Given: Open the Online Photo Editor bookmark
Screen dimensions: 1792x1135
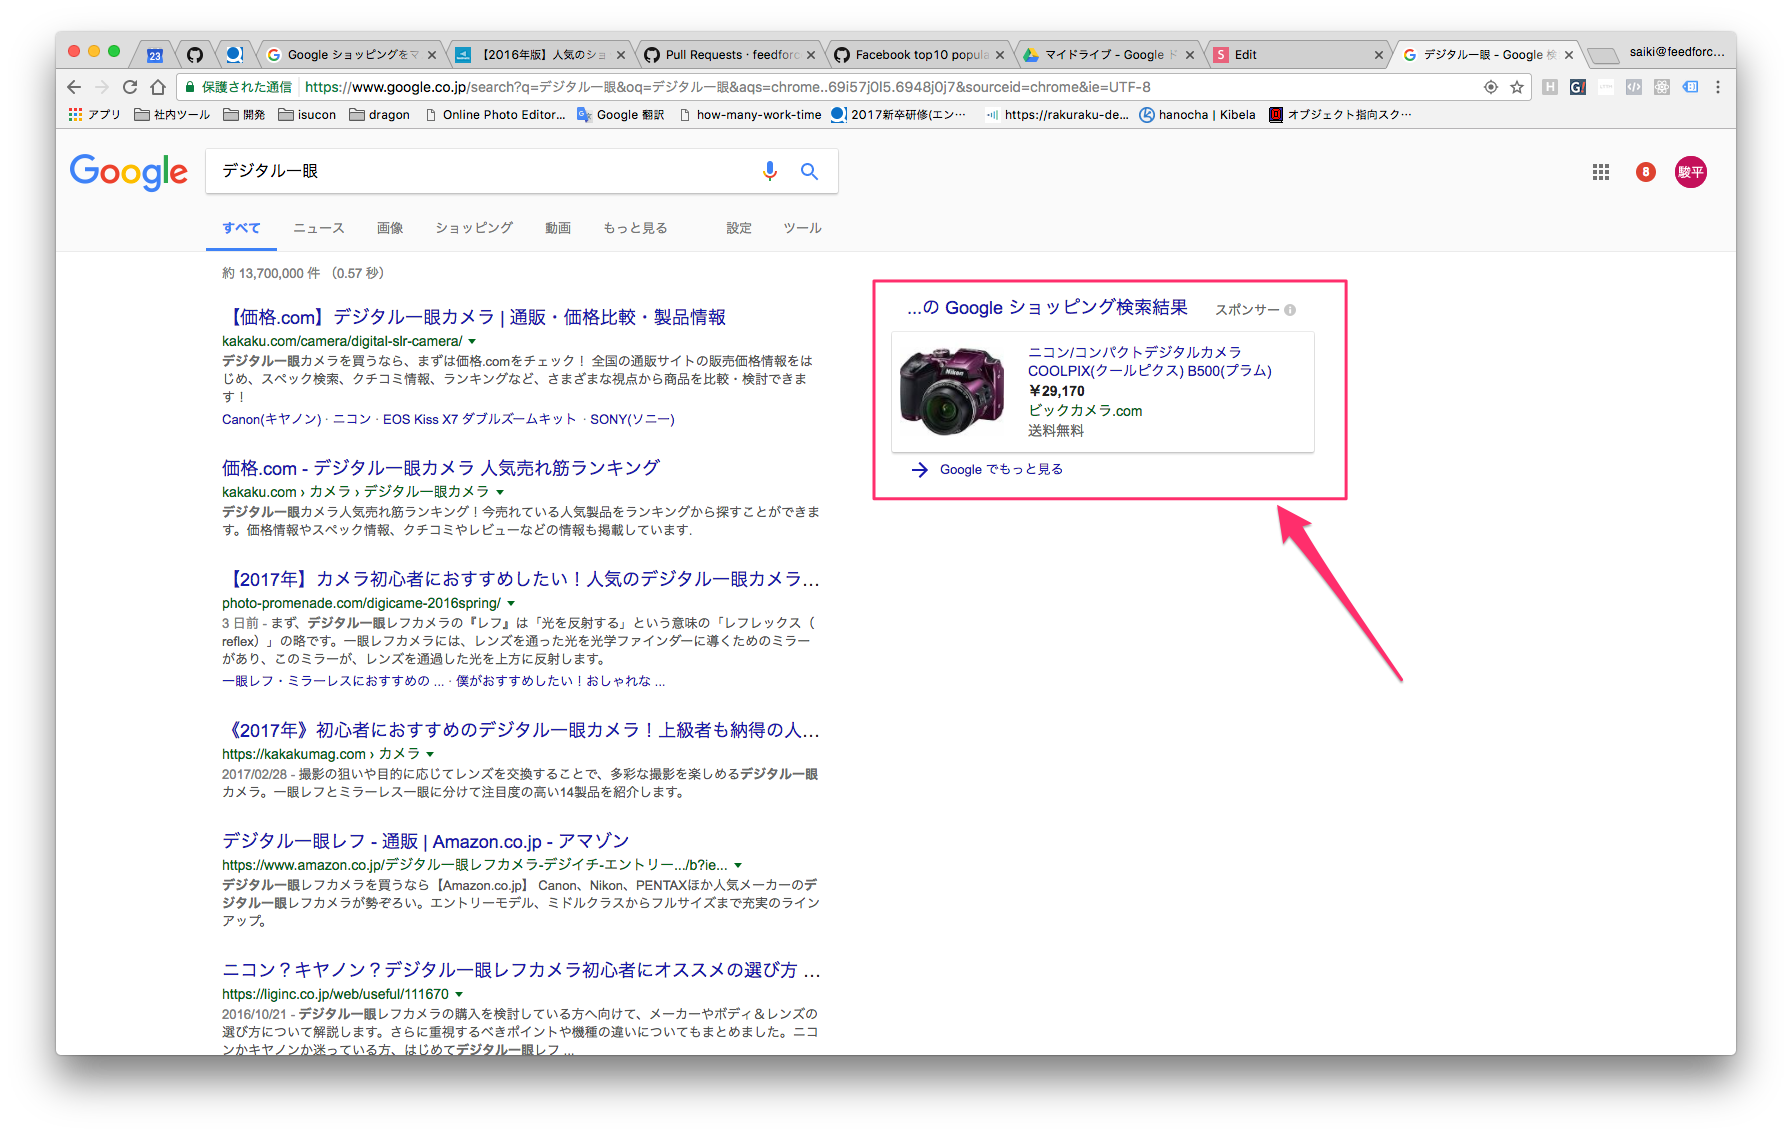Looking at the screenshot, I should (495, 115).
